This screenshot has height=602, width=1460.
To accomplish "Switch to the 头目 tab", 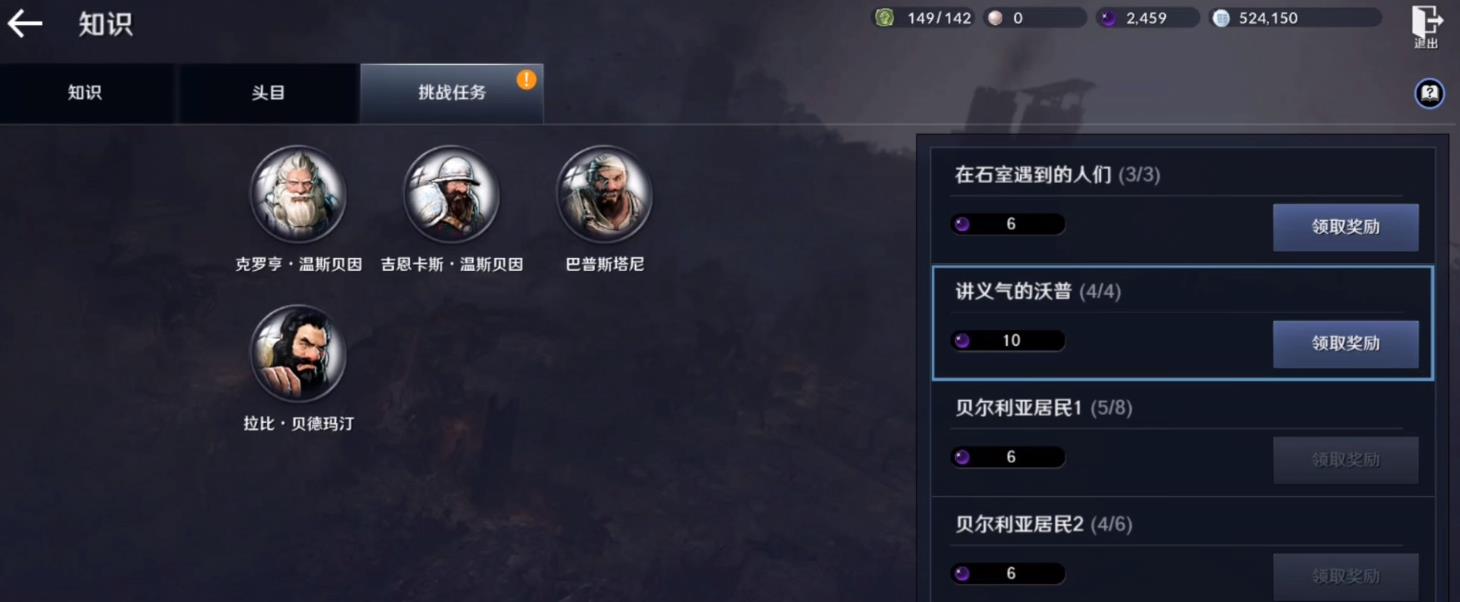I will [x=268, y=93].
